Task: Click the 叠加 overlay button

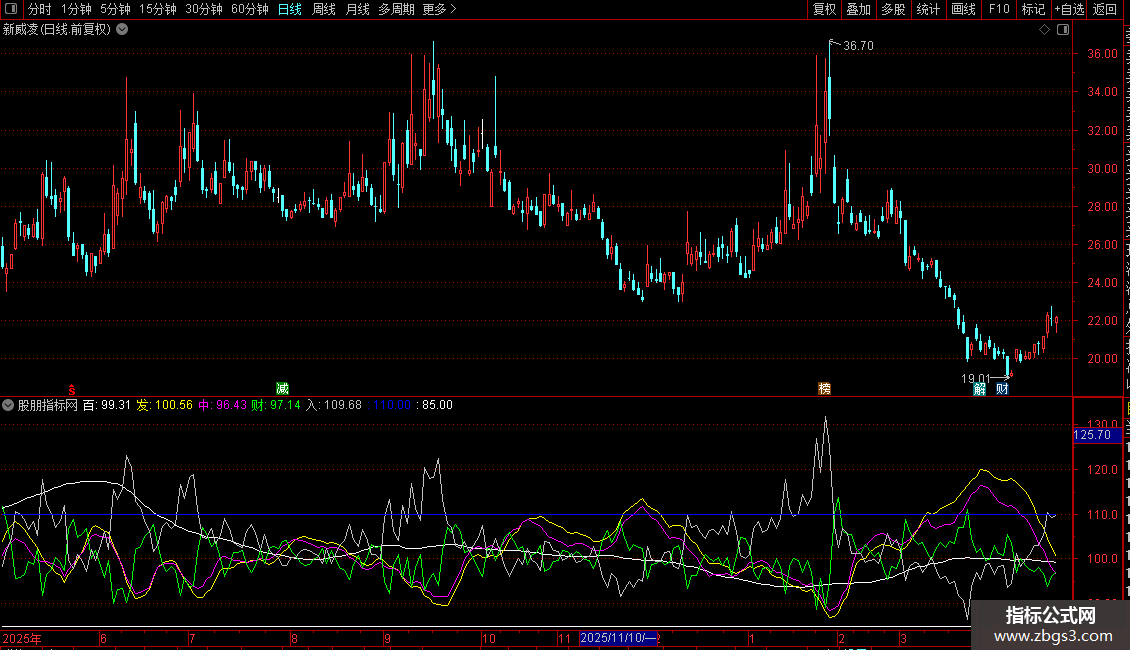Action: pyautogui.click(x=858, y=9)
